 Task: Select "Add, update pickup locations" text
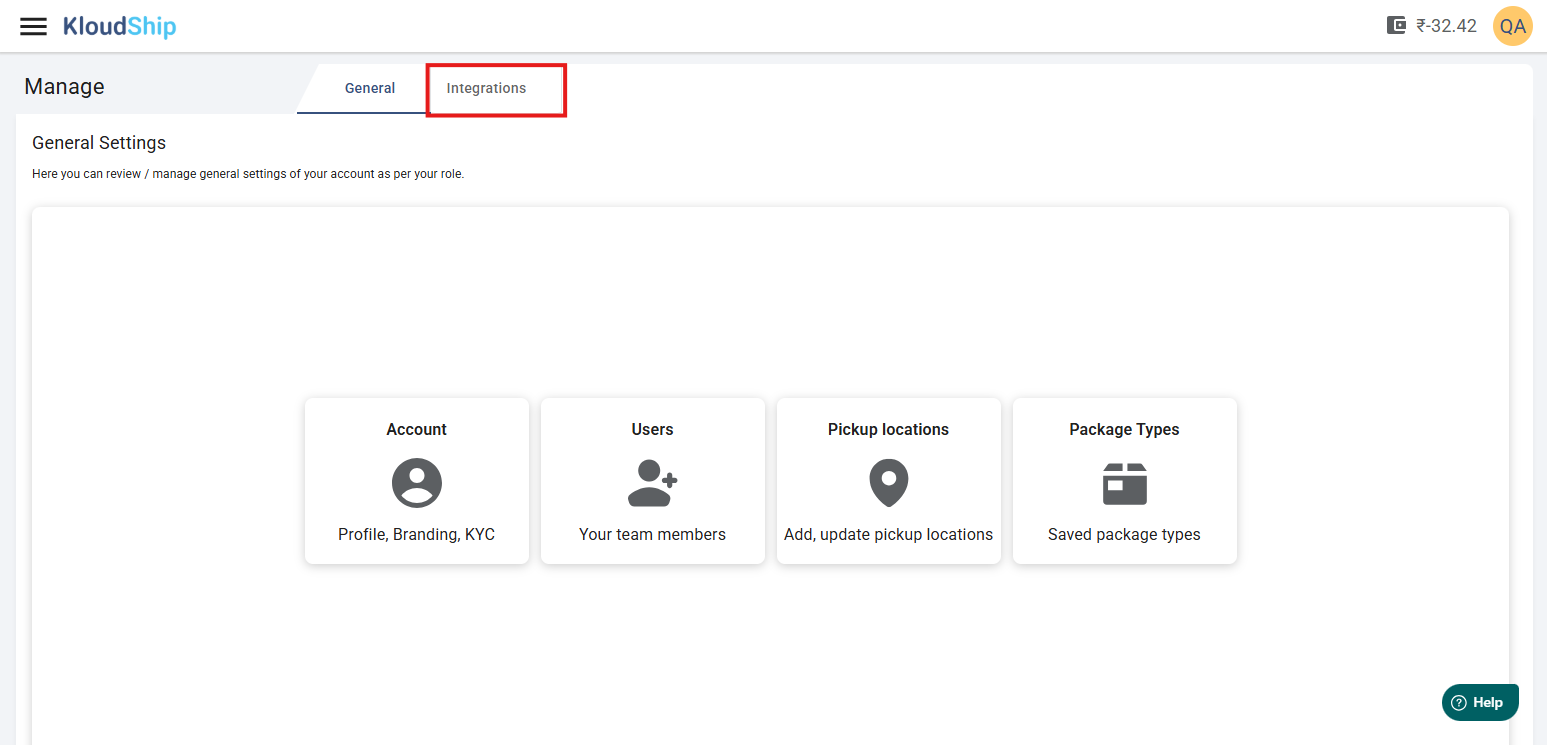[888, 535]
